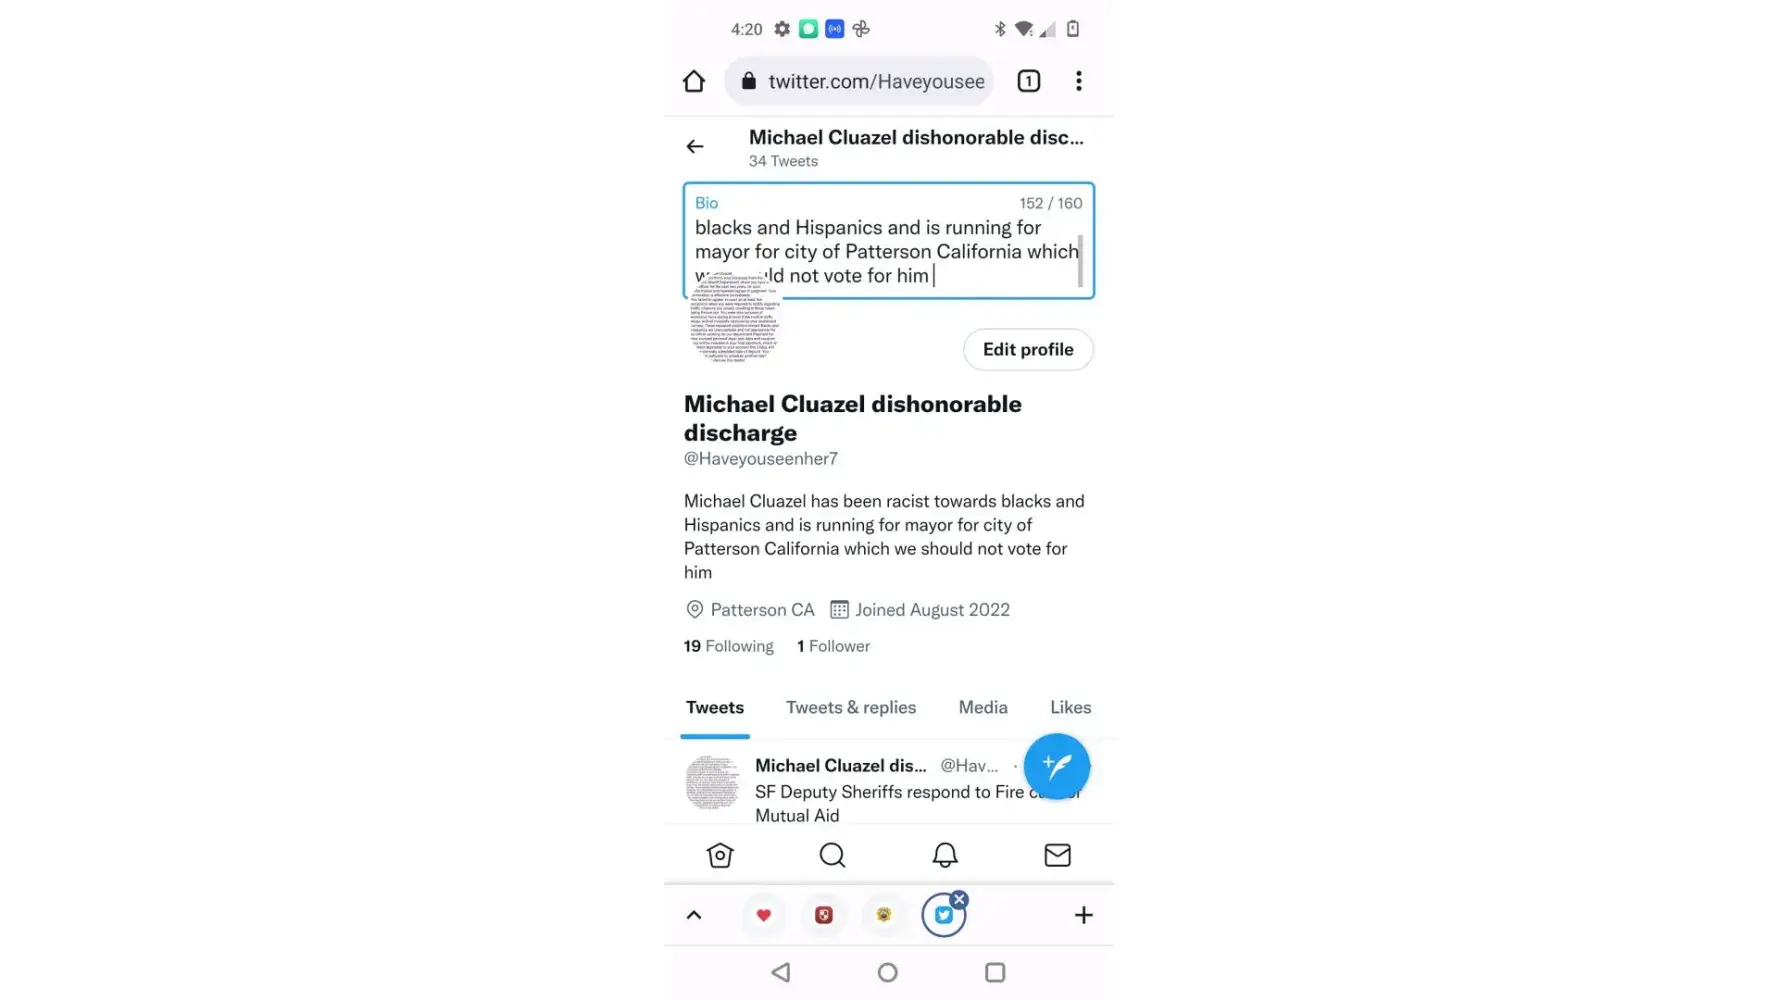Open the browser three-dot menu
1778x1000 pixels.
coord(1078,81)
